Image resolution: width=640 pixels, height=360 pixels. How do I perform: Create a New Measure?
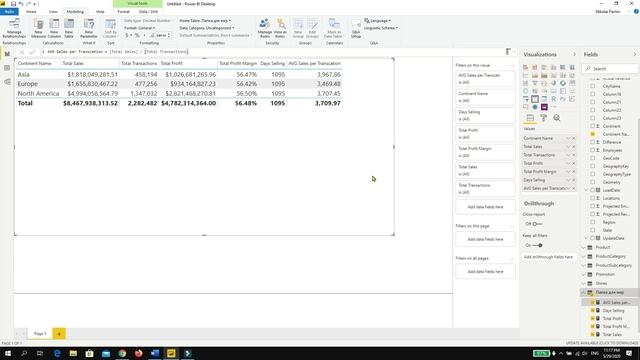(38, 28)
